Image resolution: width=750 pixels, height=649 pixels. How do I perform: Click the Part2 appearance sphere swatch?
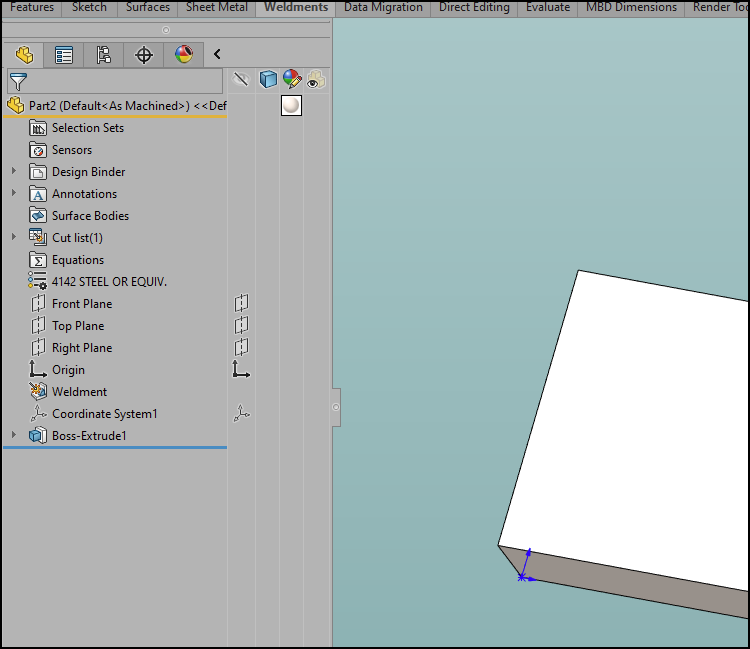[x=291, y=106]
